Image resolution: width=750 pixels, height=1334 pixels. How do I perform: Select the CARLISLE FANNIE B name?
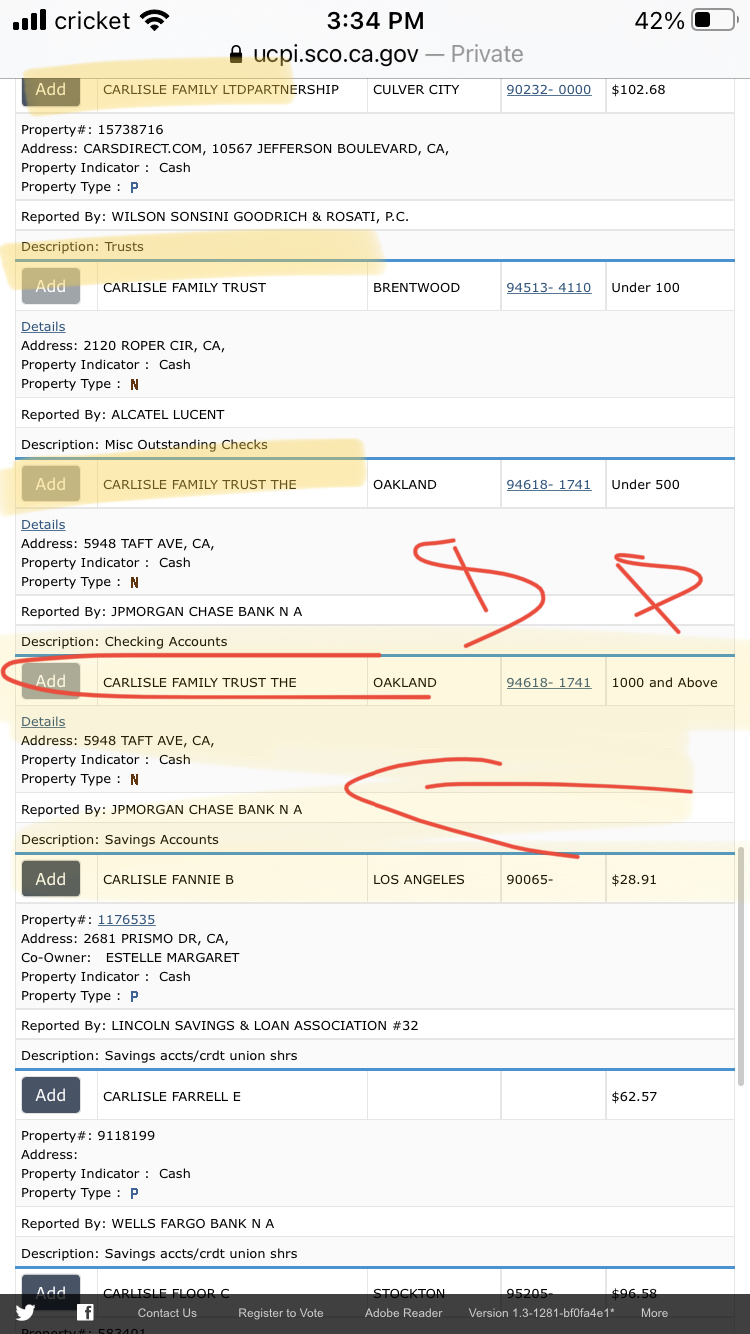pyautogui.click(x=168, y=879)
